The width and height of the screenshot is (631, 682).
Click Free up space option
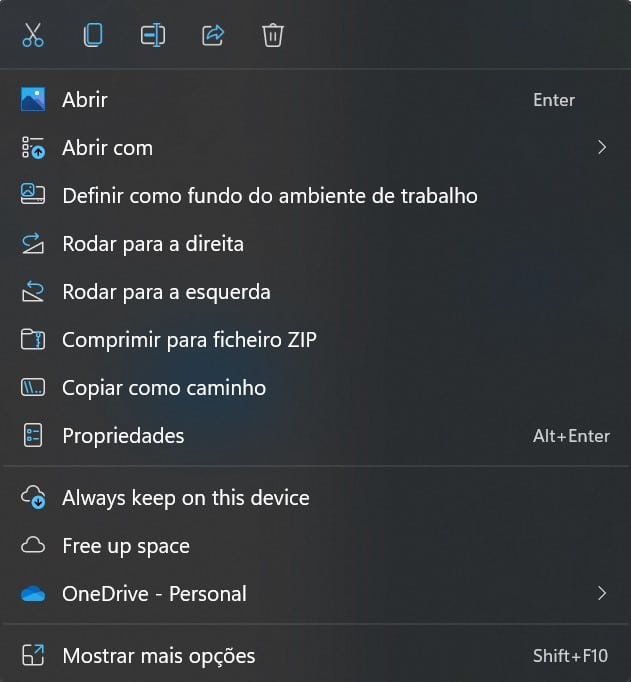(125, 546)
